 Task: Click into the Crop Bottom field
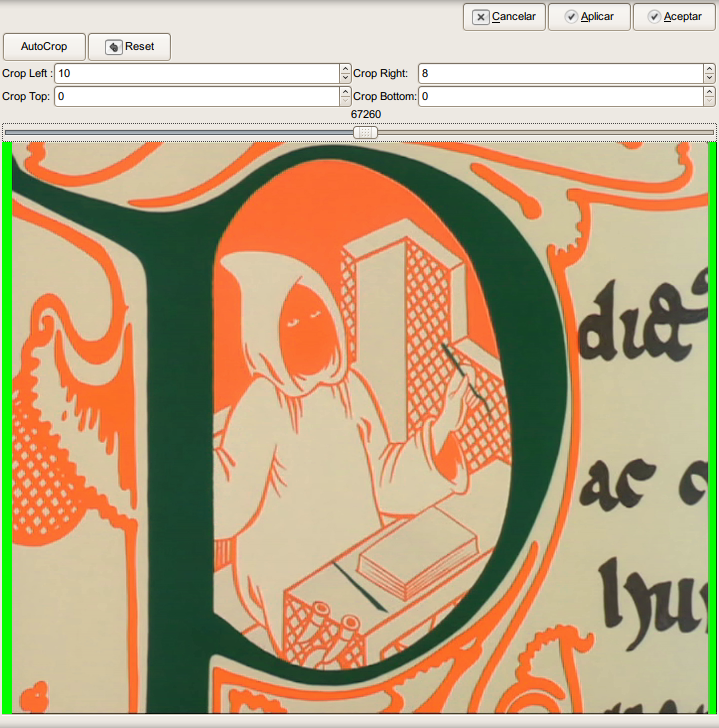click(x=558, y=96)
